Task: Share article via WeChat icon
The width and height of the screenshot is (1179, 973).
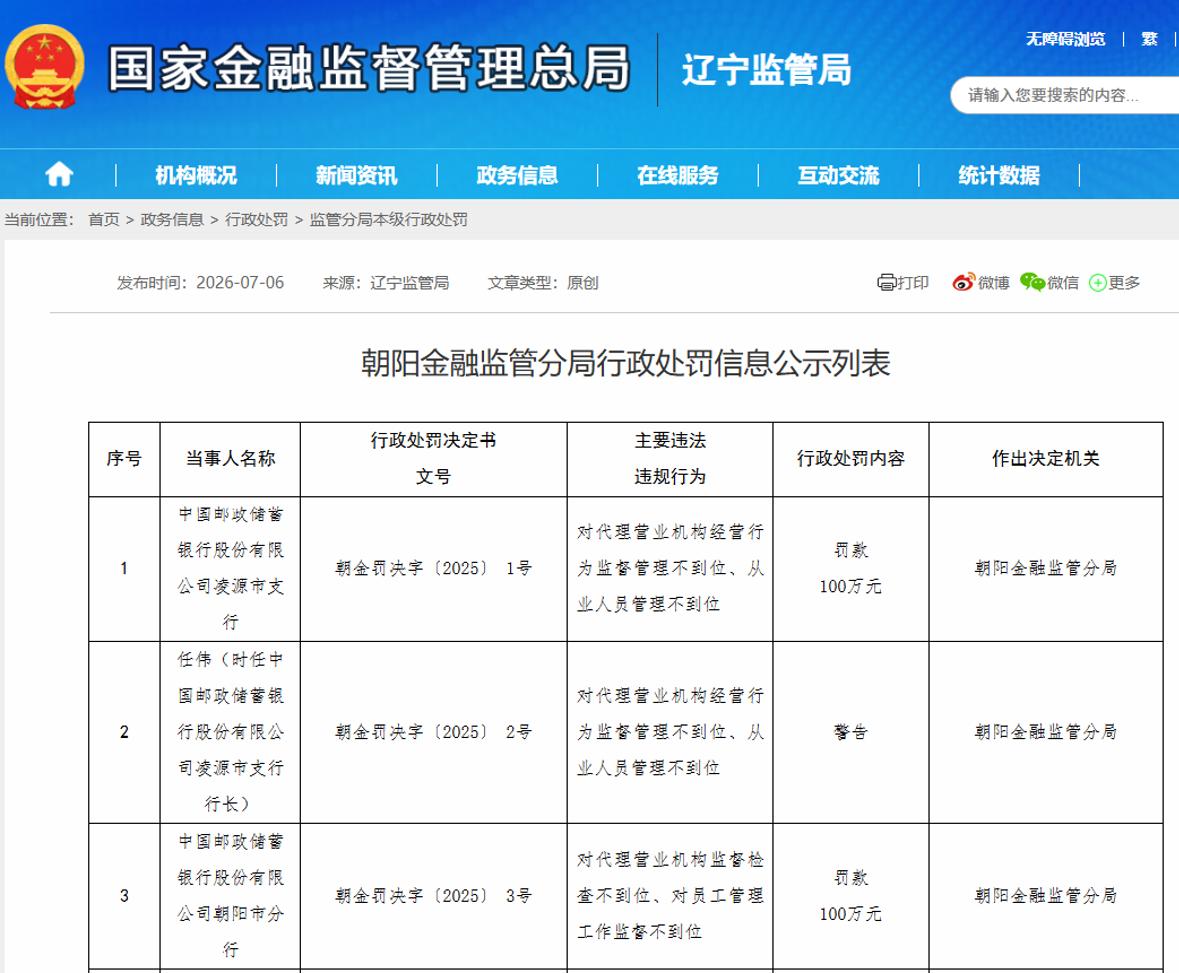Action: point(1032,282)
